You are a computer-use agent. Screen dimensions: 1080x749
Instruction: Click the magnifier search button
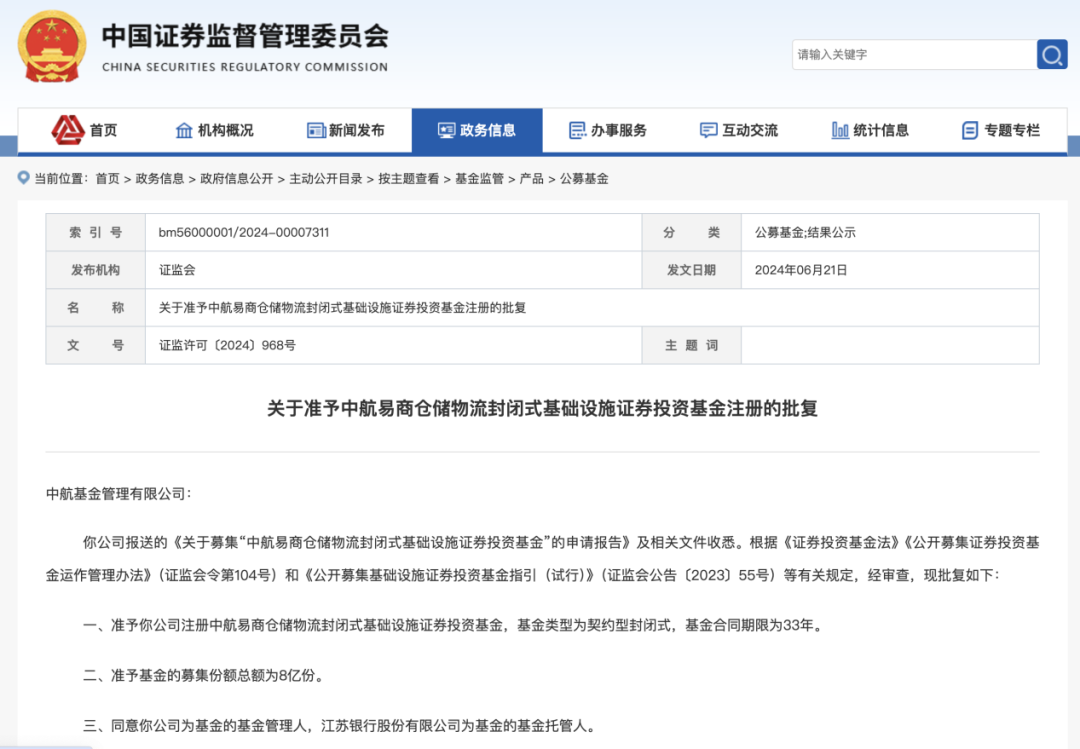pos(1051,55)
